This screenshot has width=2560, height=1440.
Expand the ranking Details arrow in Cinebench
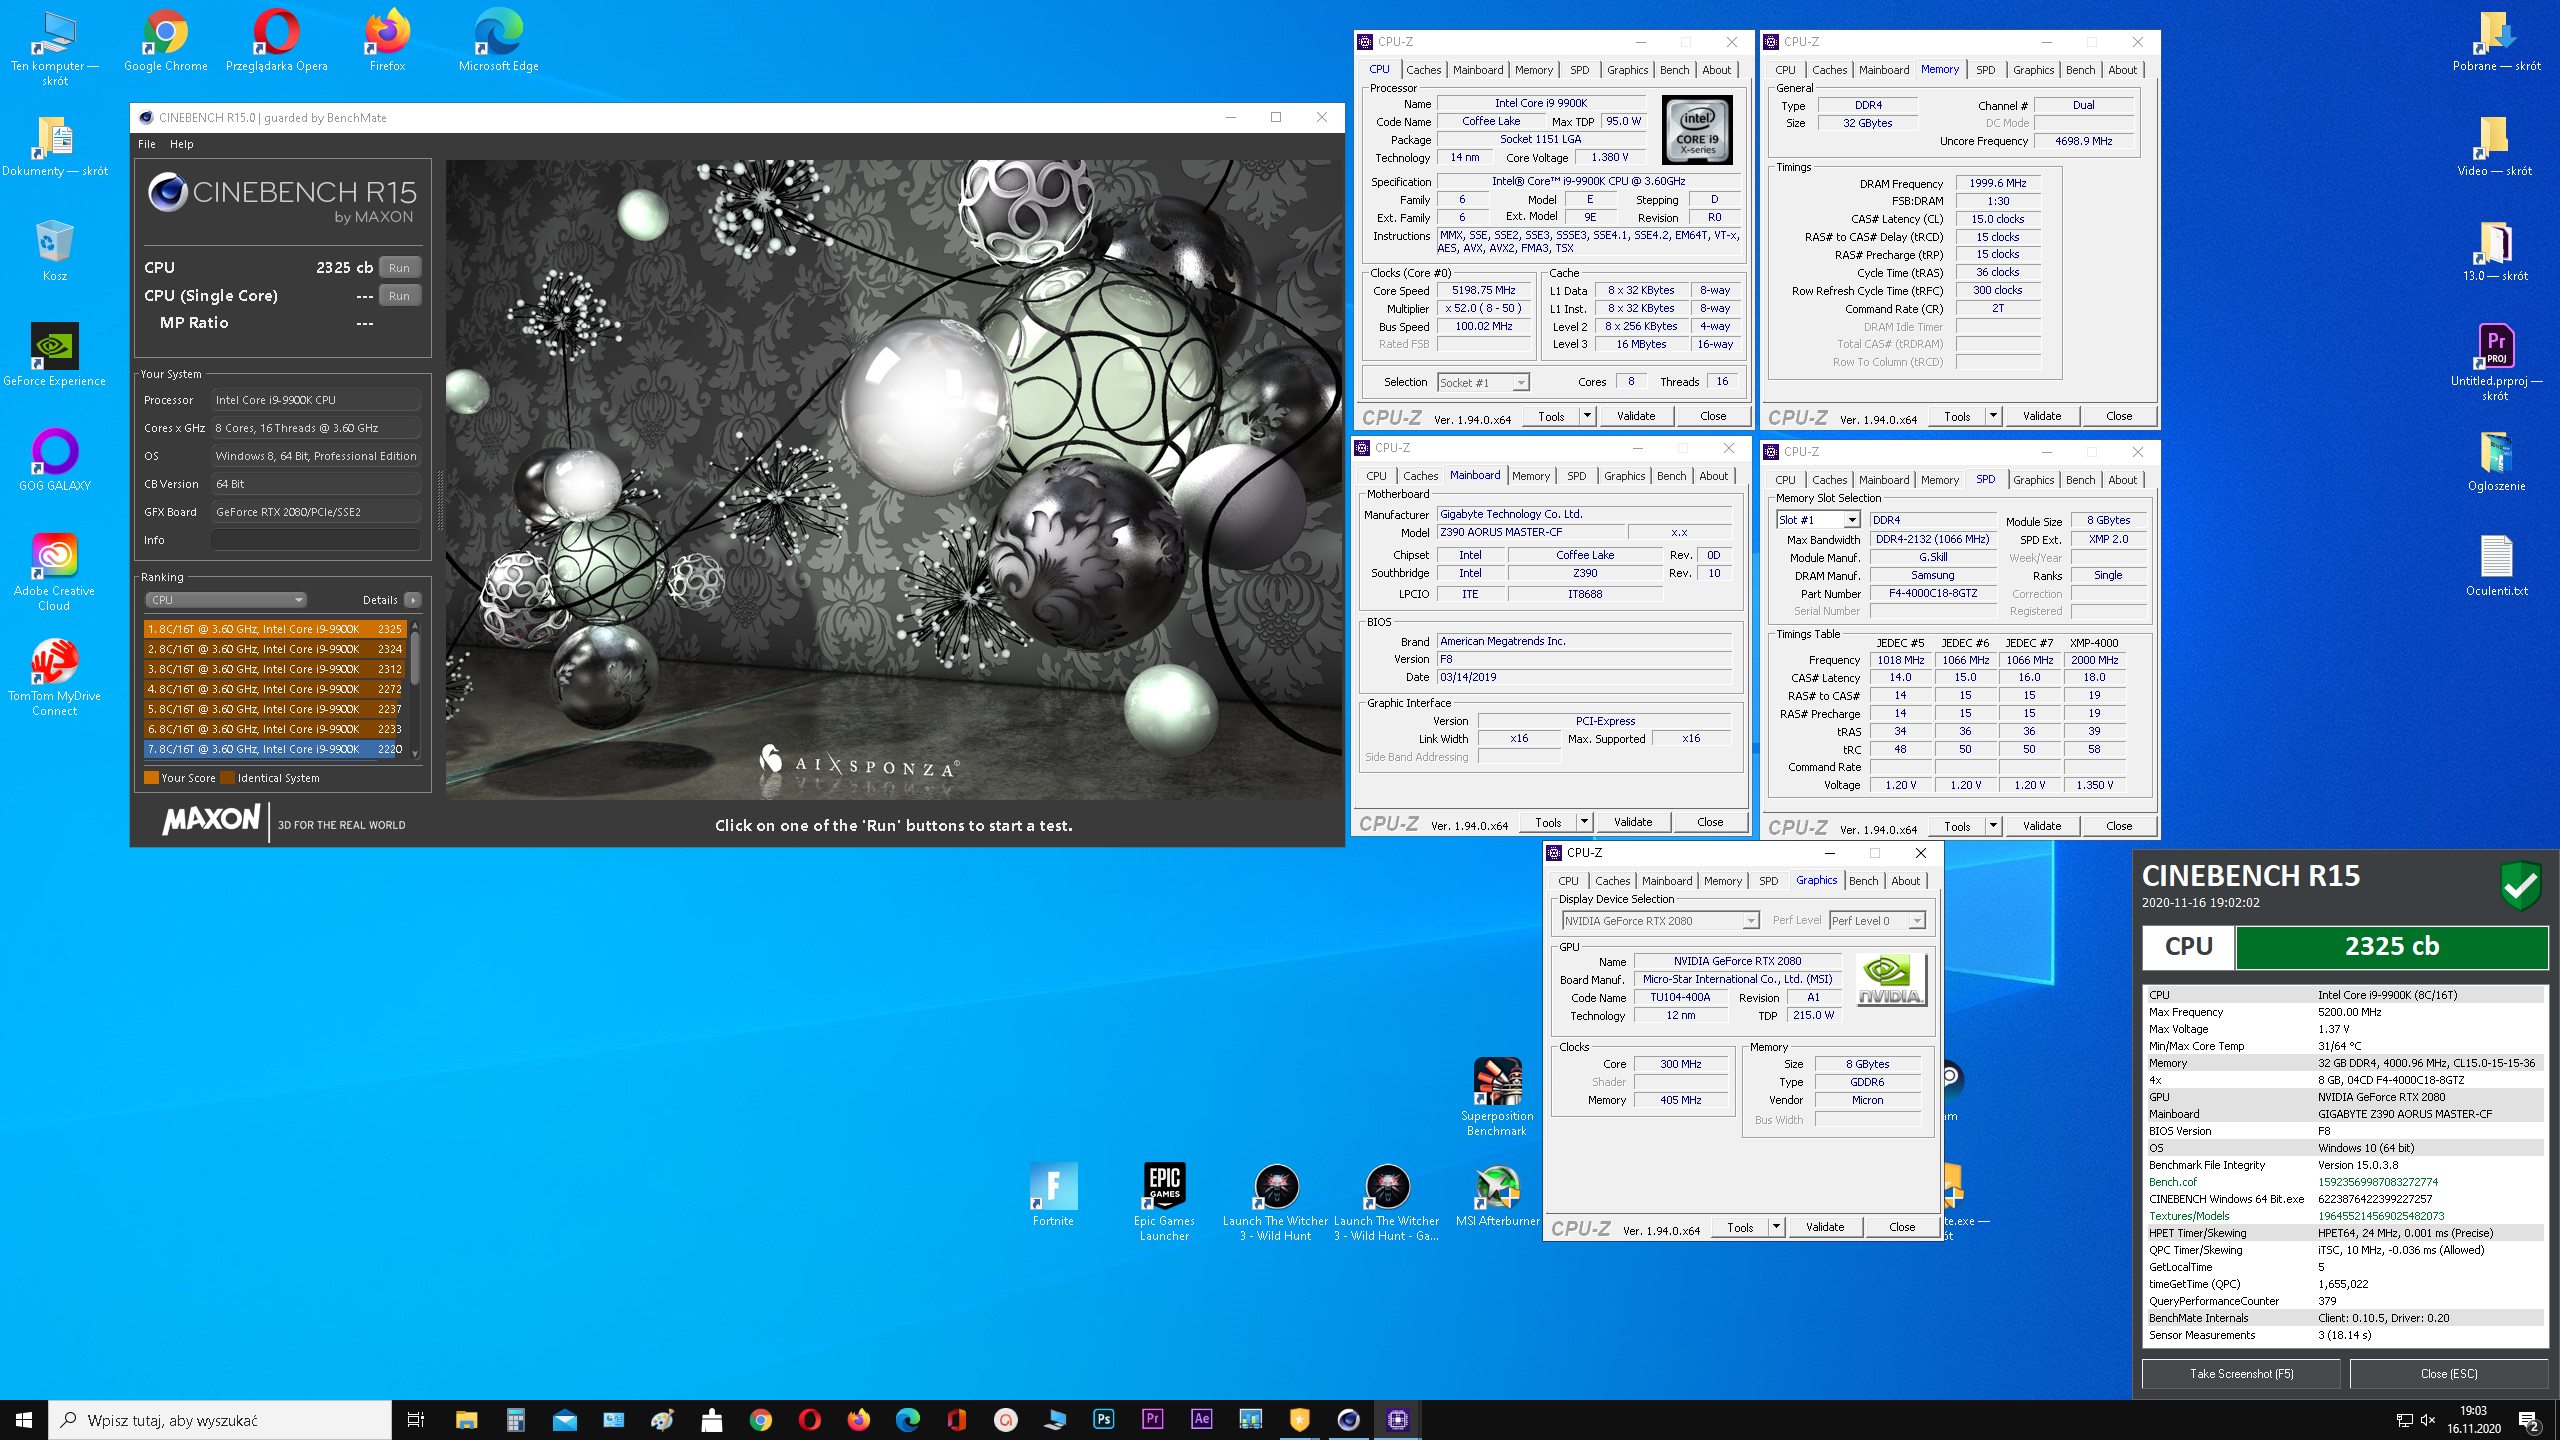(x=413, y=600)
